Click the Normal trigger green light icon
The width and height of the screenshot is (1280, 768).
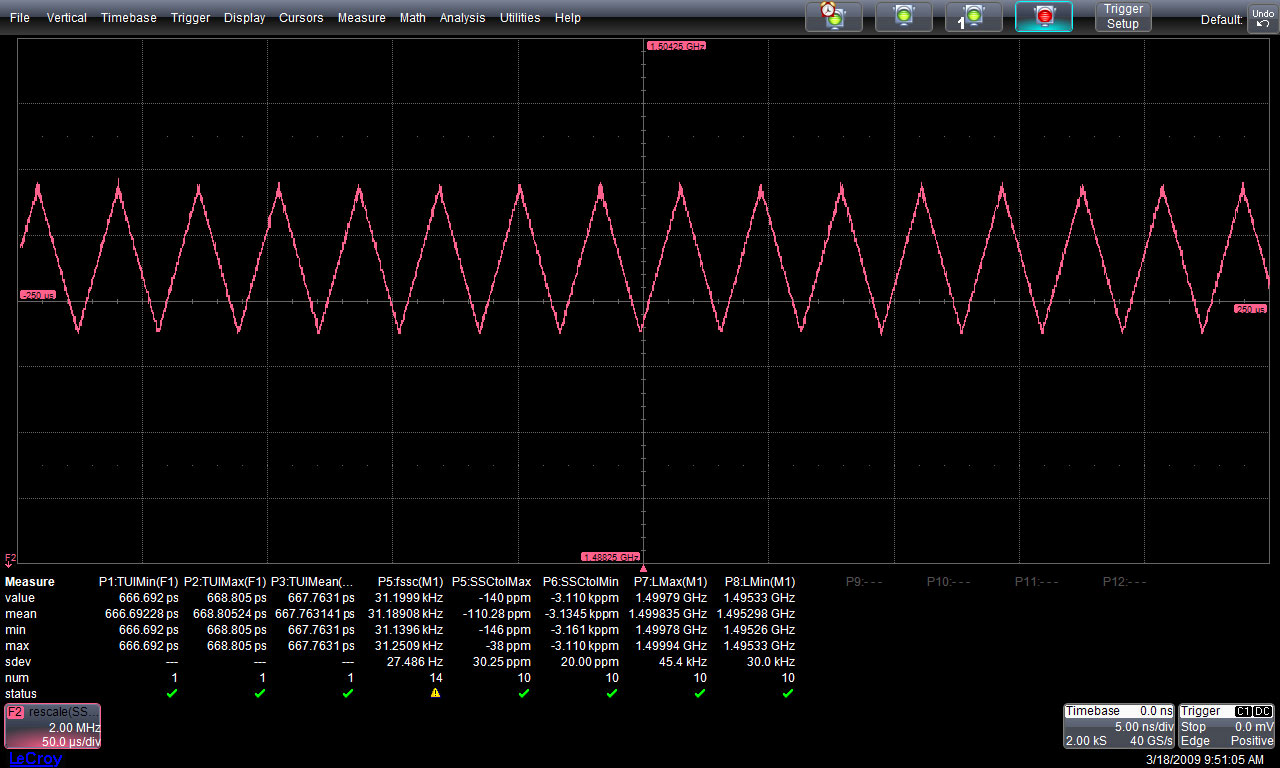pyautogui.click(x=903, y=16)
